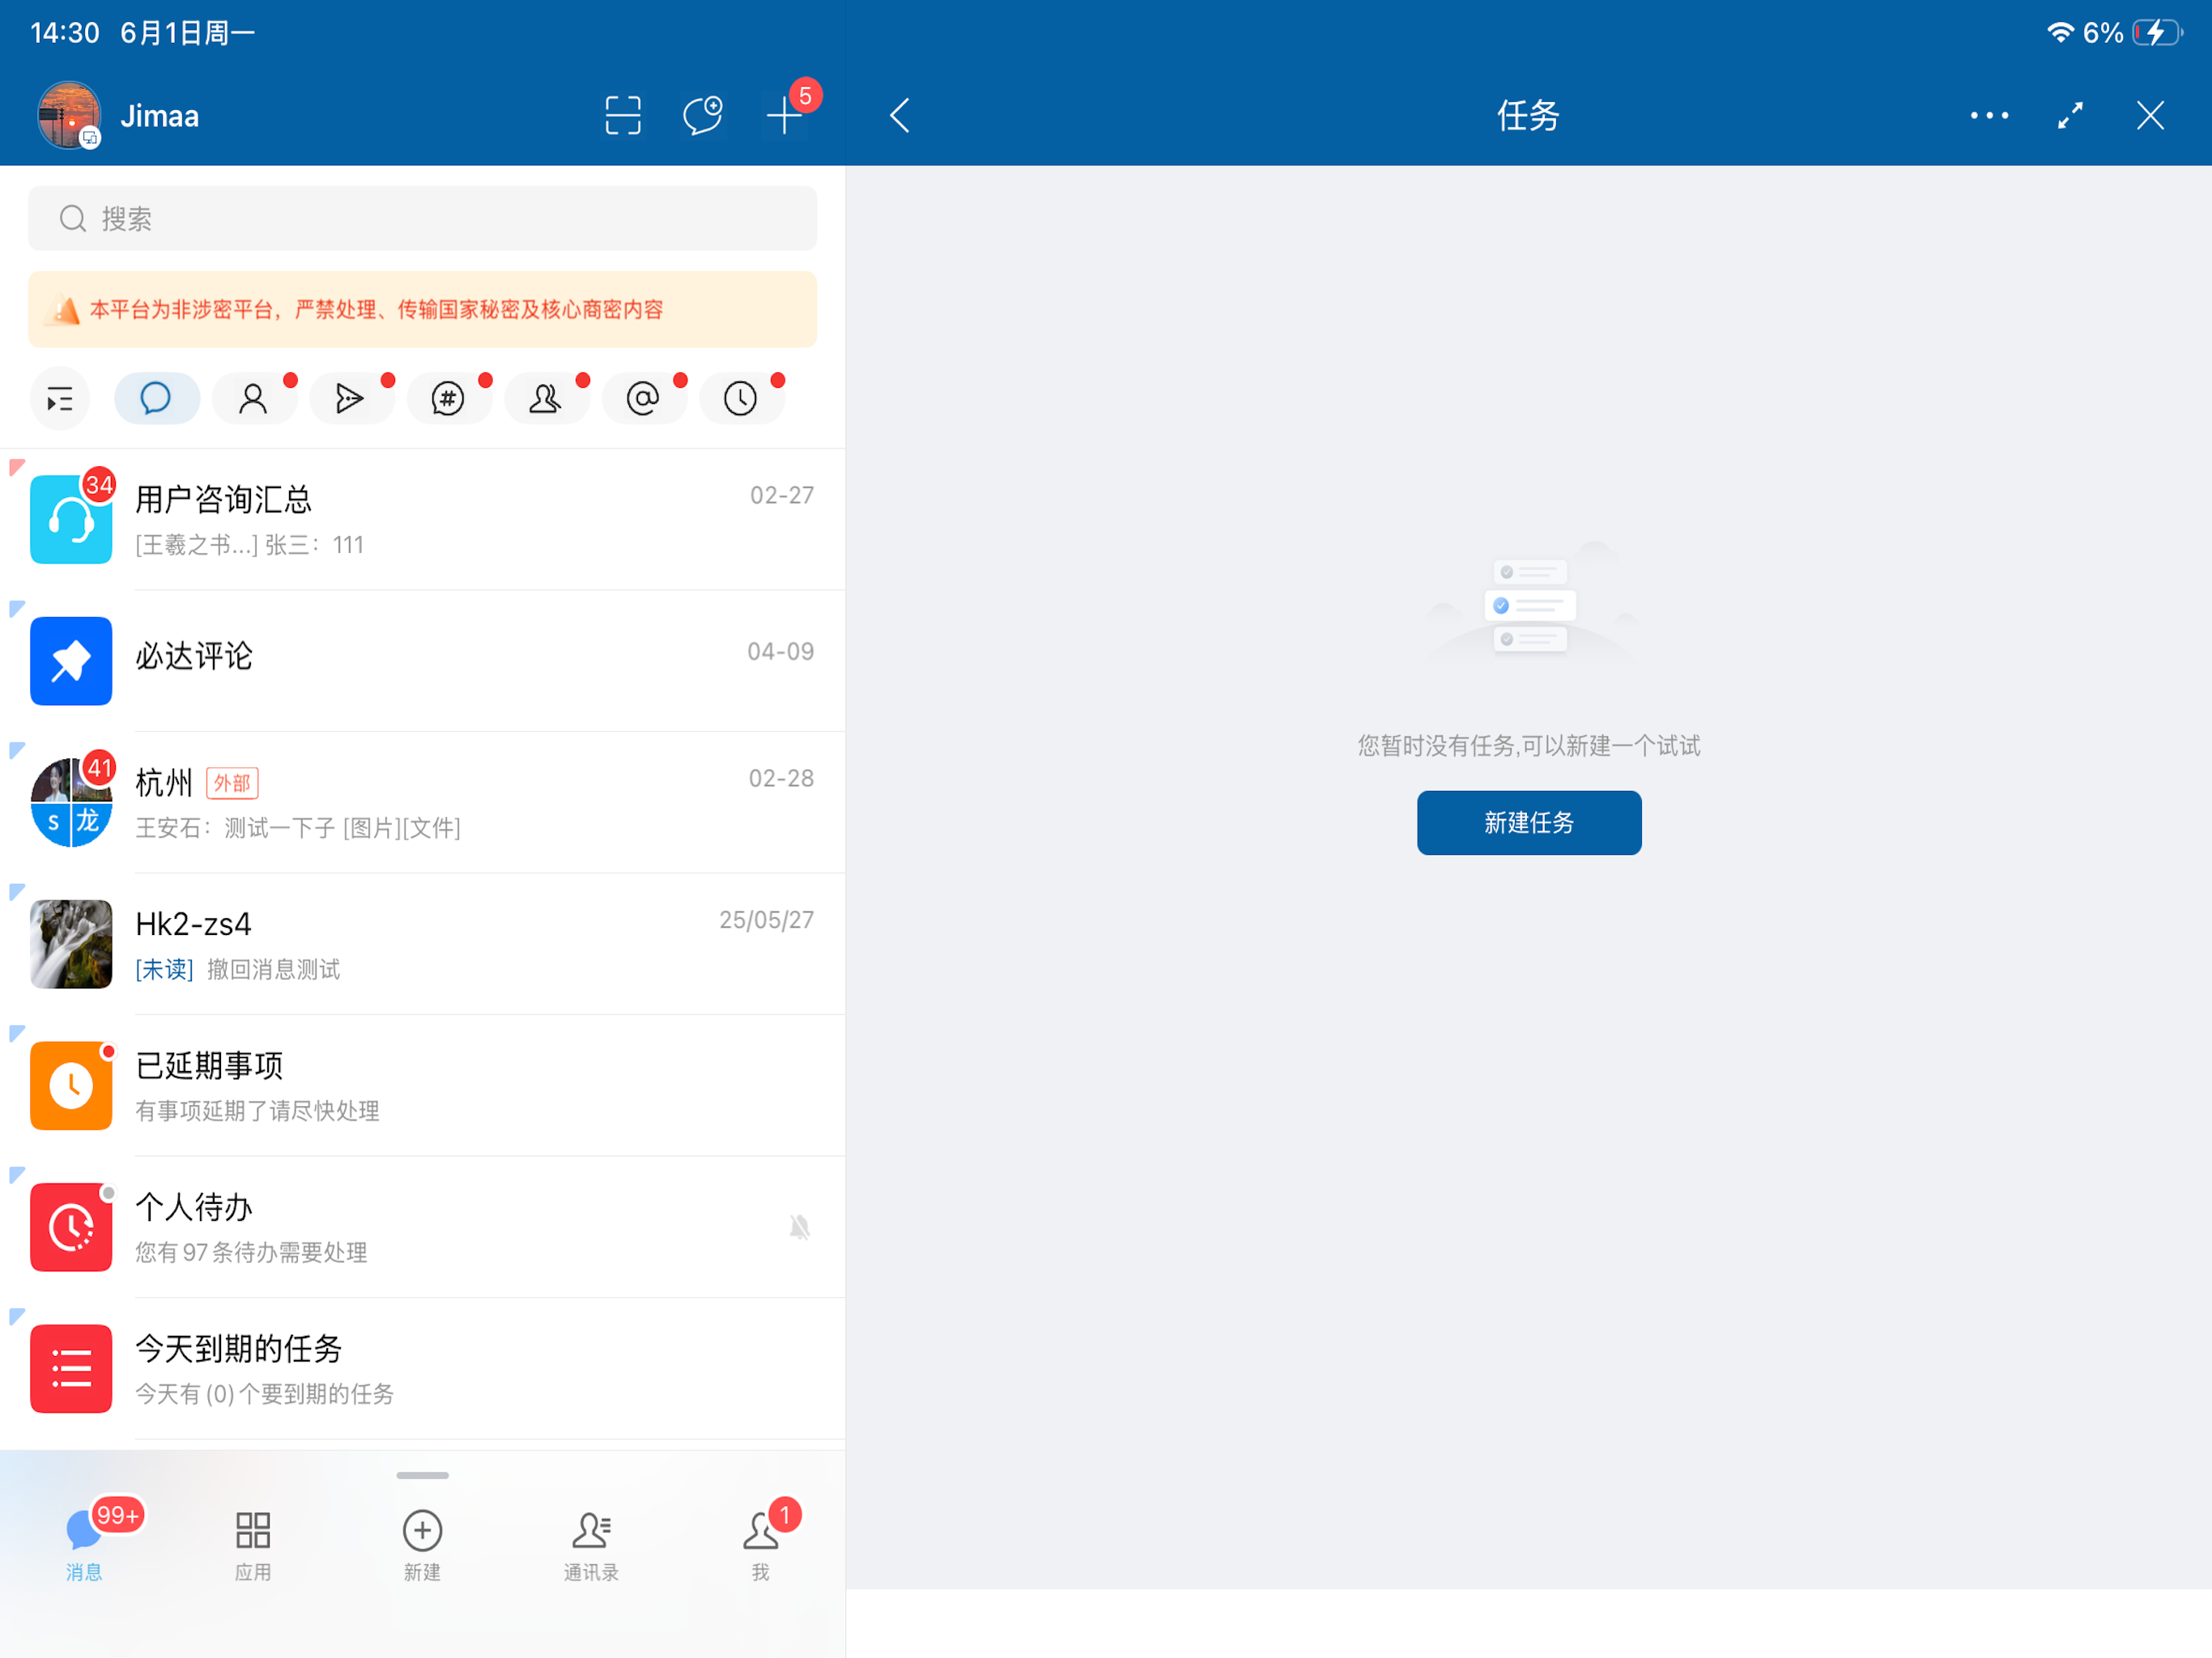Tap the 25/05/27 date on Hk2-zs4
The height and width of the screenshot is (1658, 2212).
(x=766, y=920)
